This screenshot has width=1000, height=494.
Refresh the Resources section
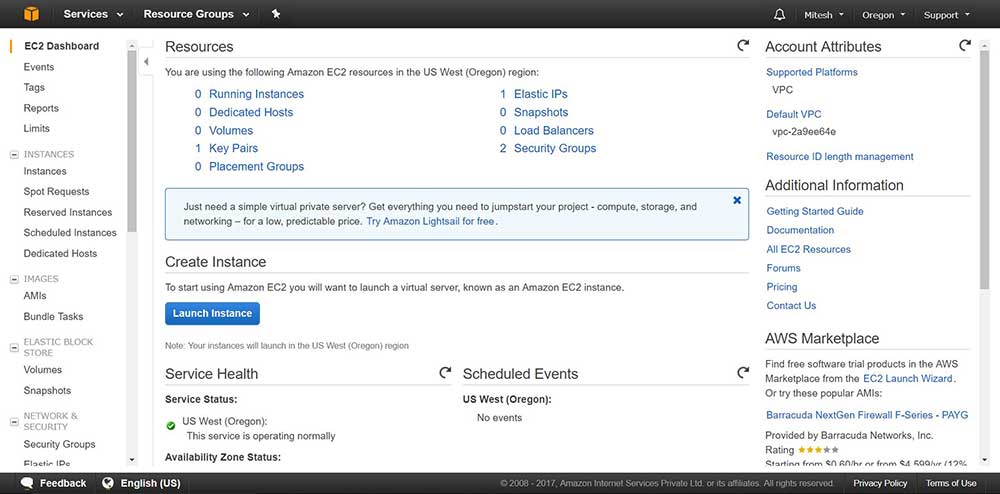coord(743,46)
